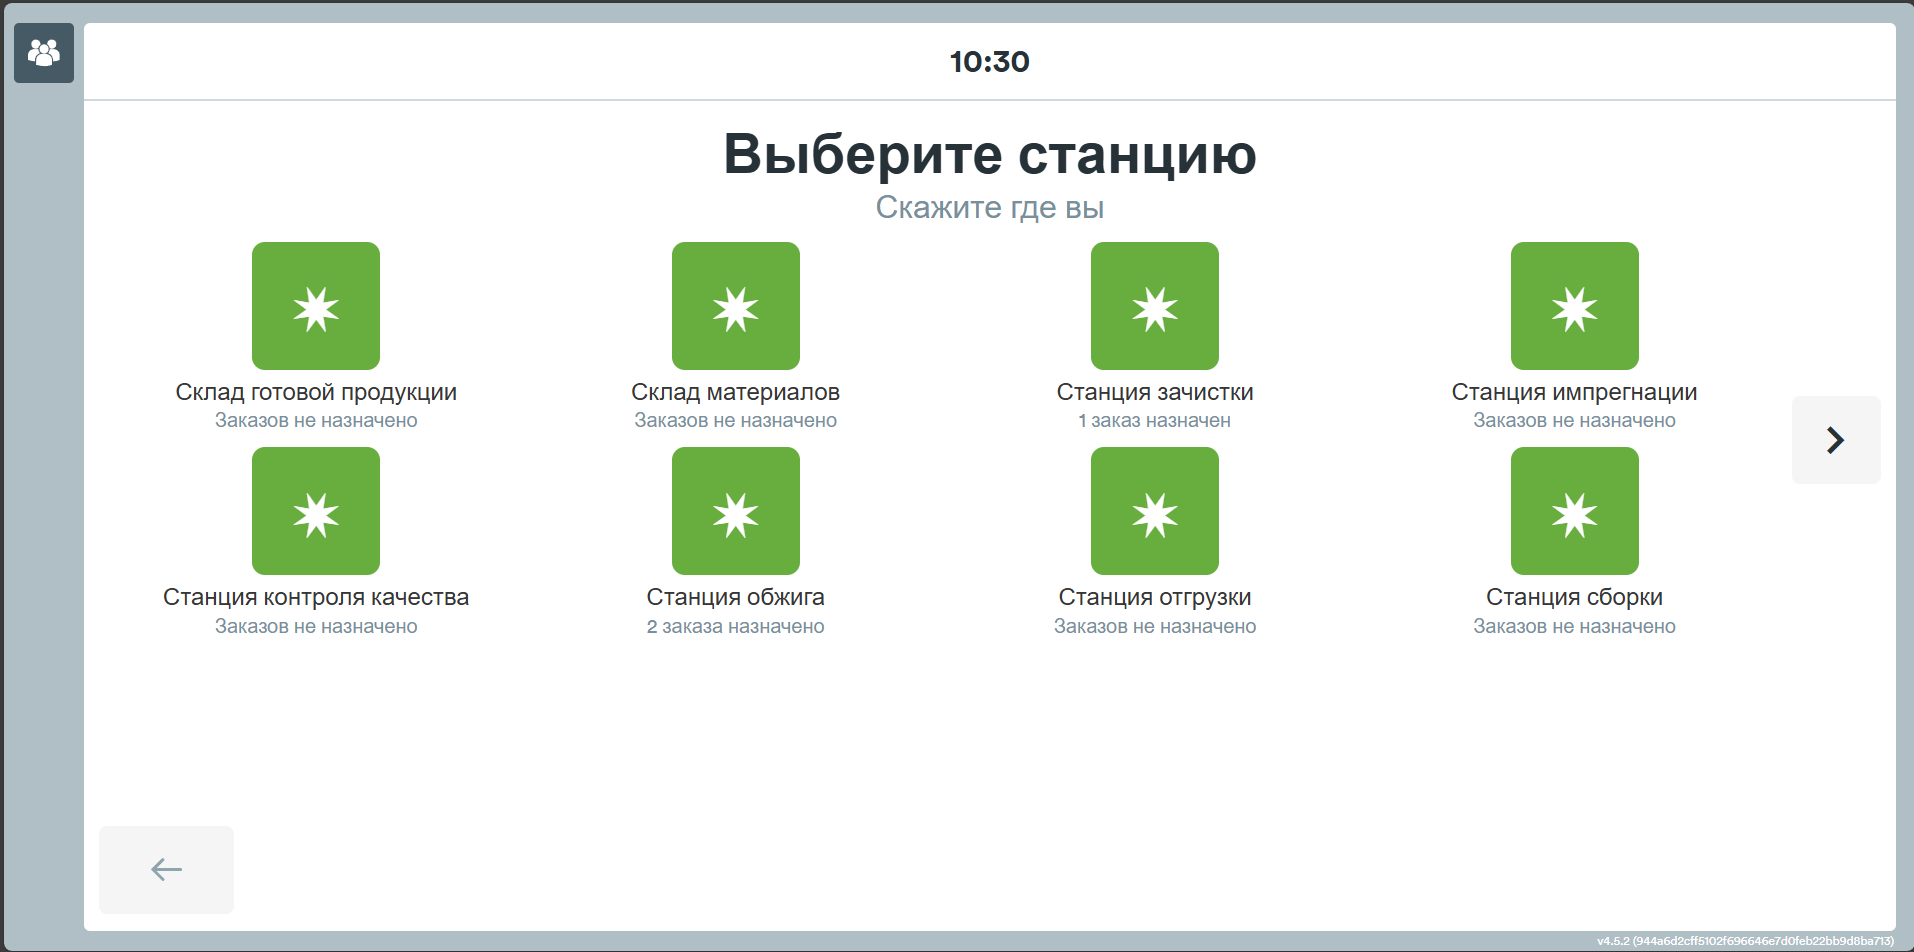Select the Склад готовой продукции station icon
Screen dimensions: 1914x952
tap(316, 306)
